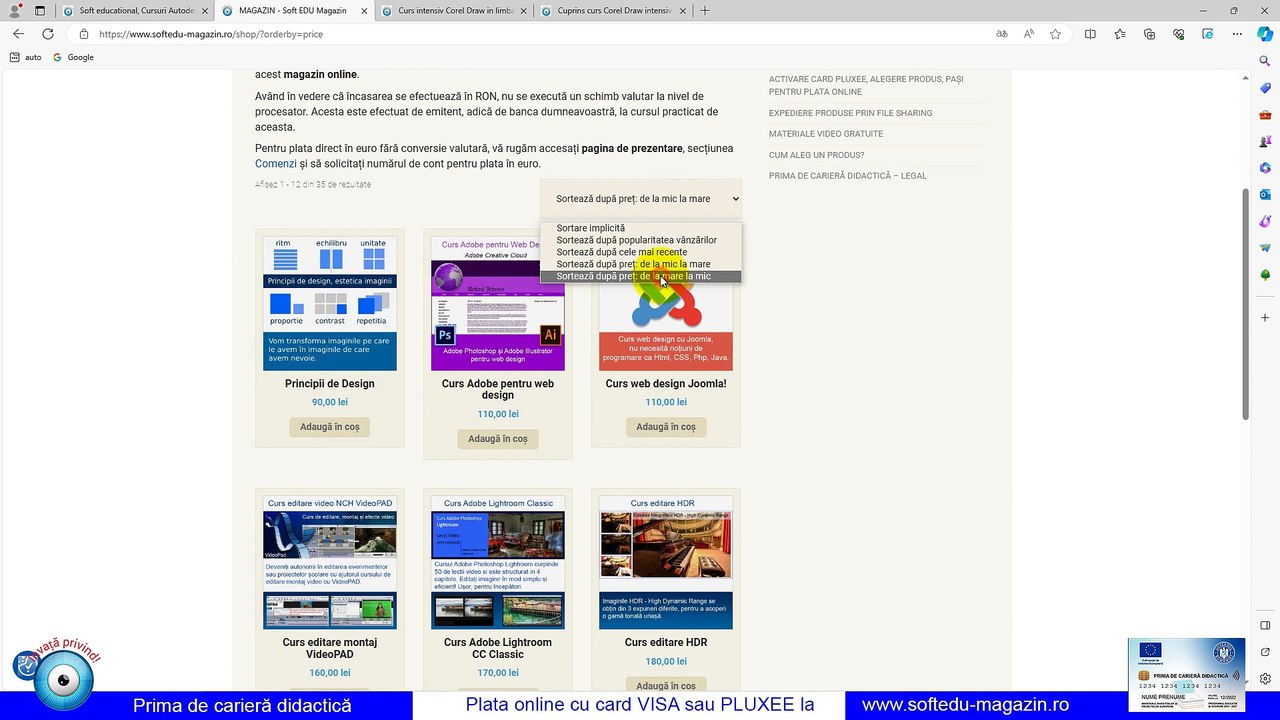Click 'Curs Adobe pentru web design' thumbnail
The width and height of the screenshot is (1280, 720).
tap(498, 304)
